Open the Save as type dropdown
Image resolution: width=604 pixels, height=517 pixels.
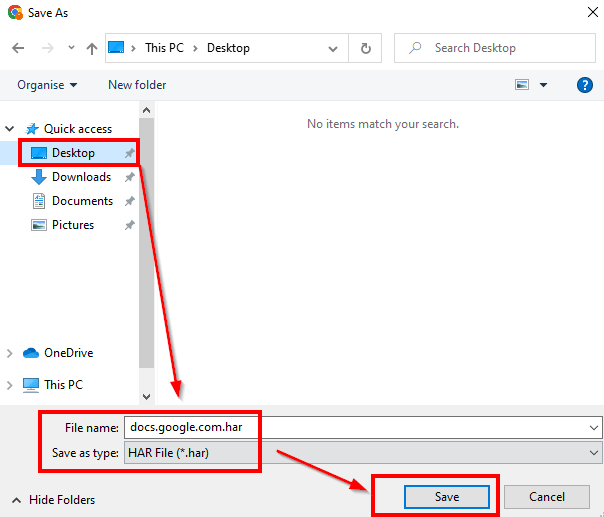pos(363,453)
